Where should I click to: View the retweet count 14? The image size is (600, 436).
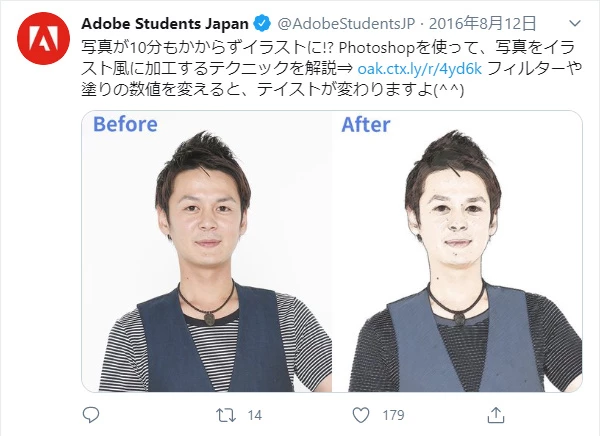(x=254, y=415)
